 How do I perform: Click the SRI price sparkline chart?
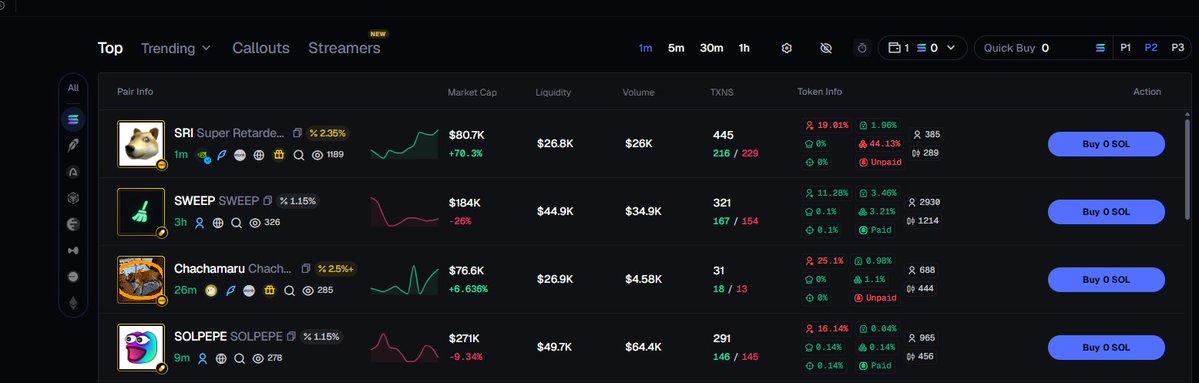[405, 144]
